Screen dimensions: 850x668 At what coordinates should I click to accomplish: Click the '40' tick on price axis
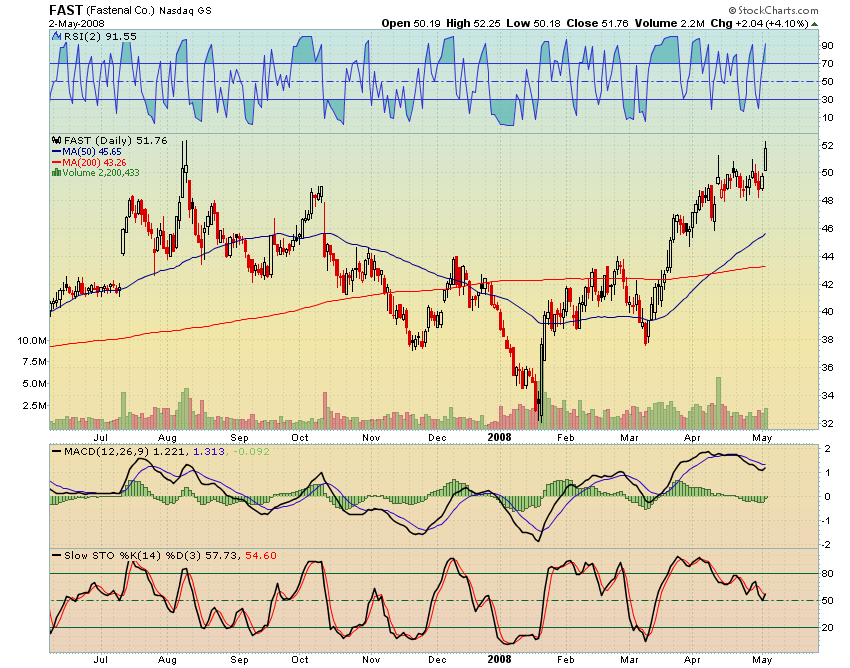pyautogui.click(x=827, y=311)
